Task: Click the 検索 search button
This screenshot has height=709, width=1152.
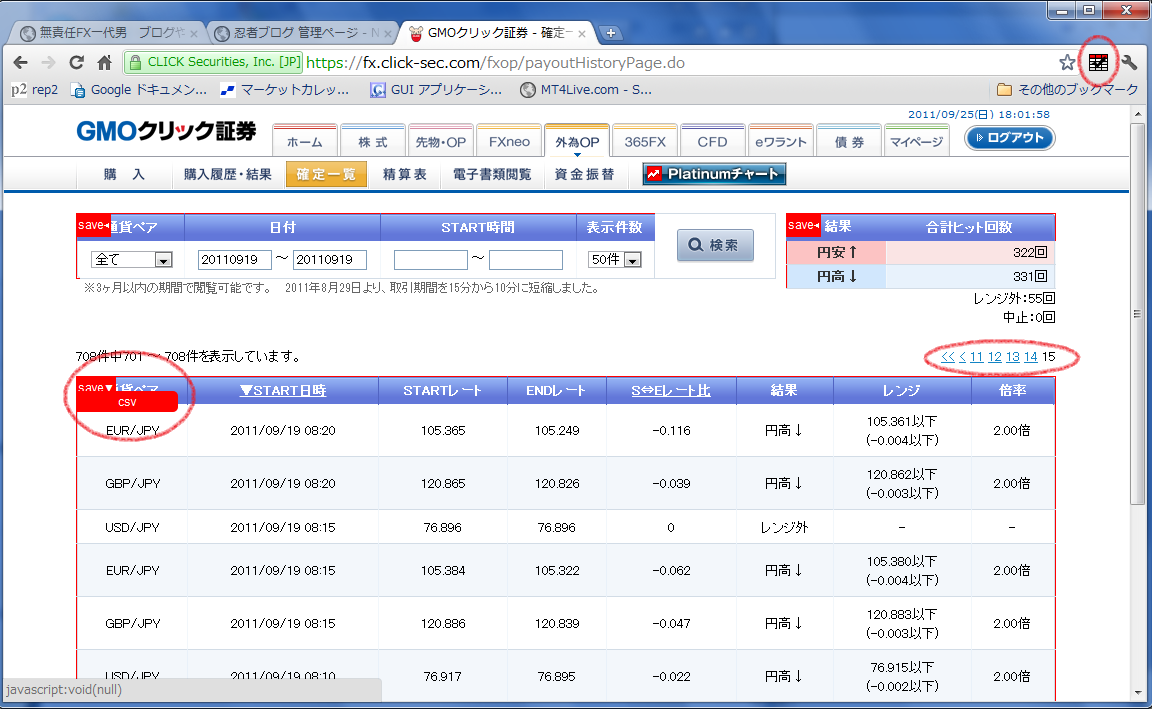Action: (x=715, y=245)
